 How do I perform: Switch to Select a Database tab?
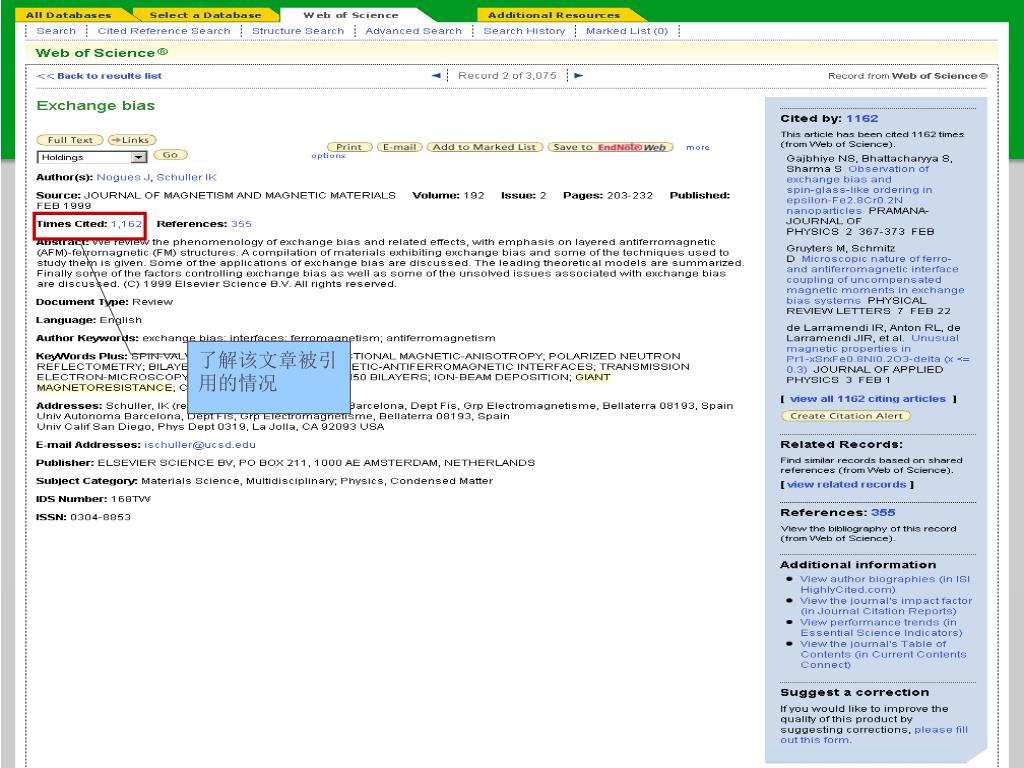(x=205, y=15)
